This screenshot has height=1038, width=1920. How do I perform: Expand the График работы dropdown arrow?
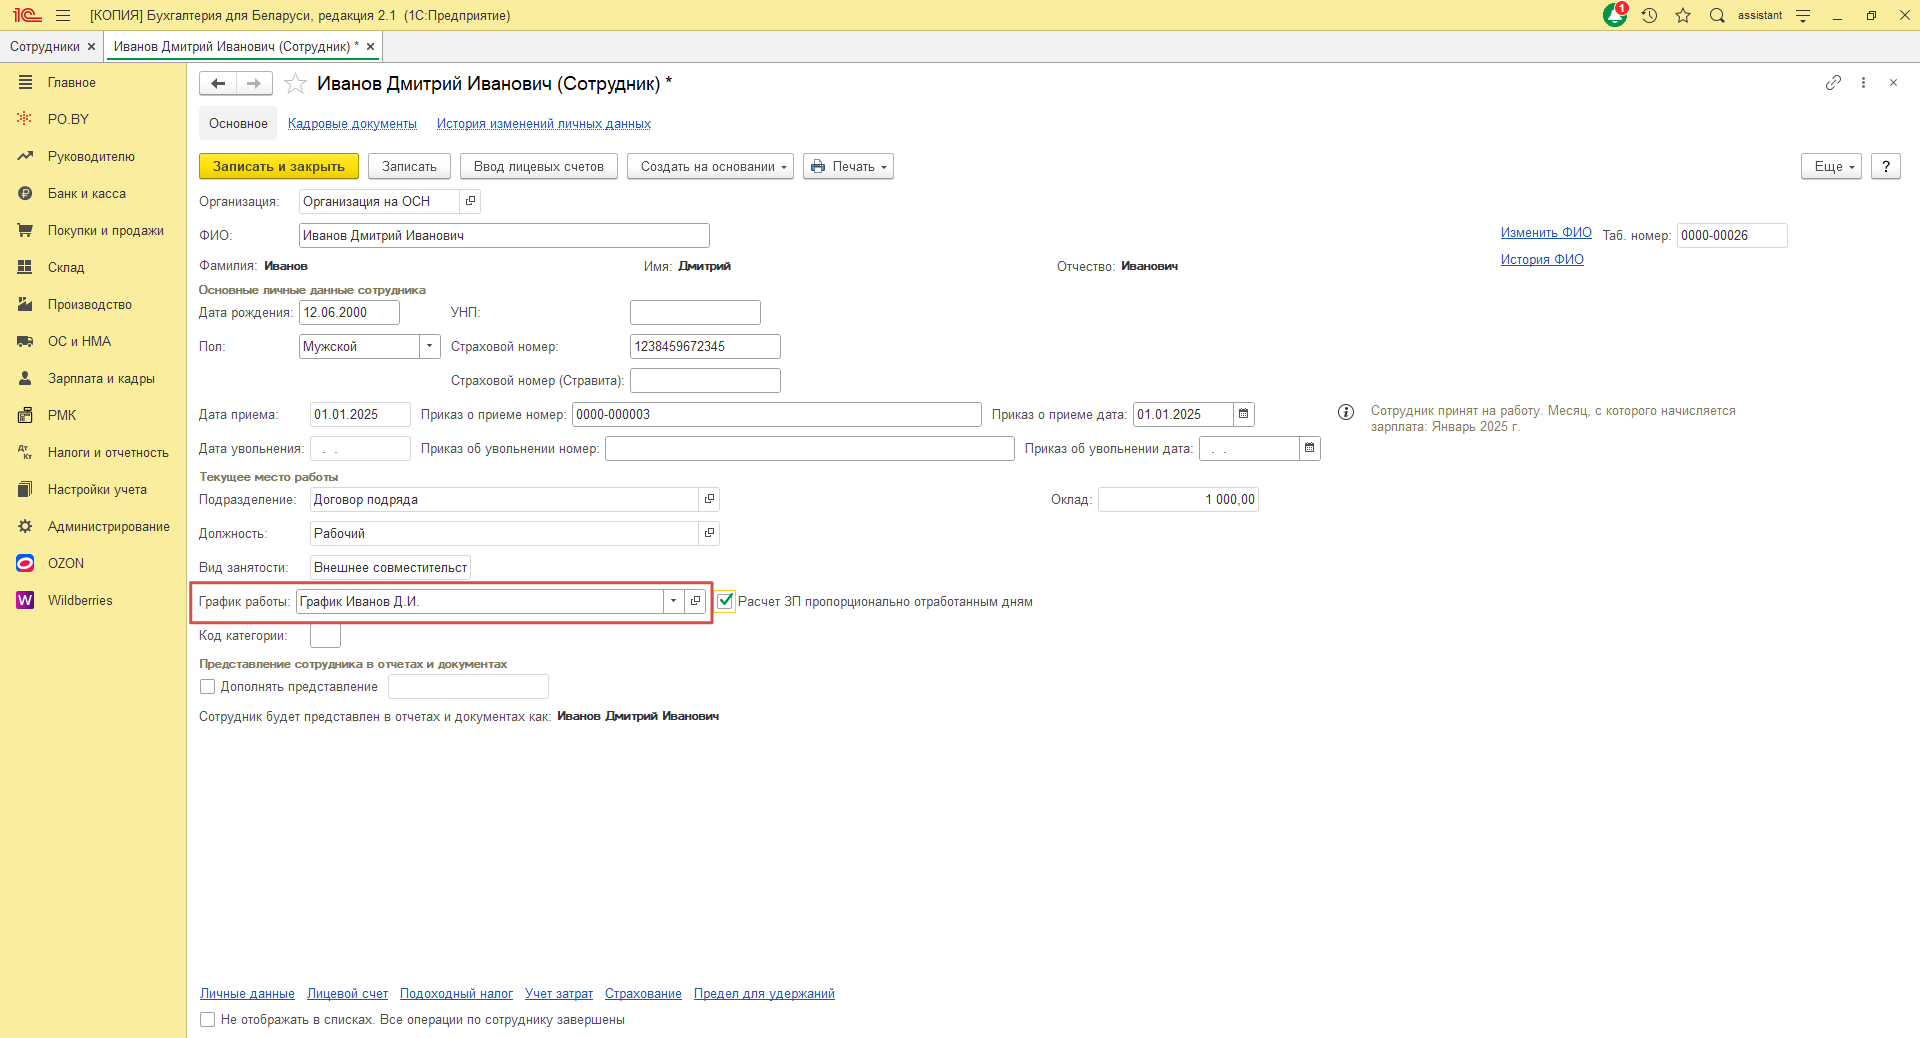click(x=673, y=601)
